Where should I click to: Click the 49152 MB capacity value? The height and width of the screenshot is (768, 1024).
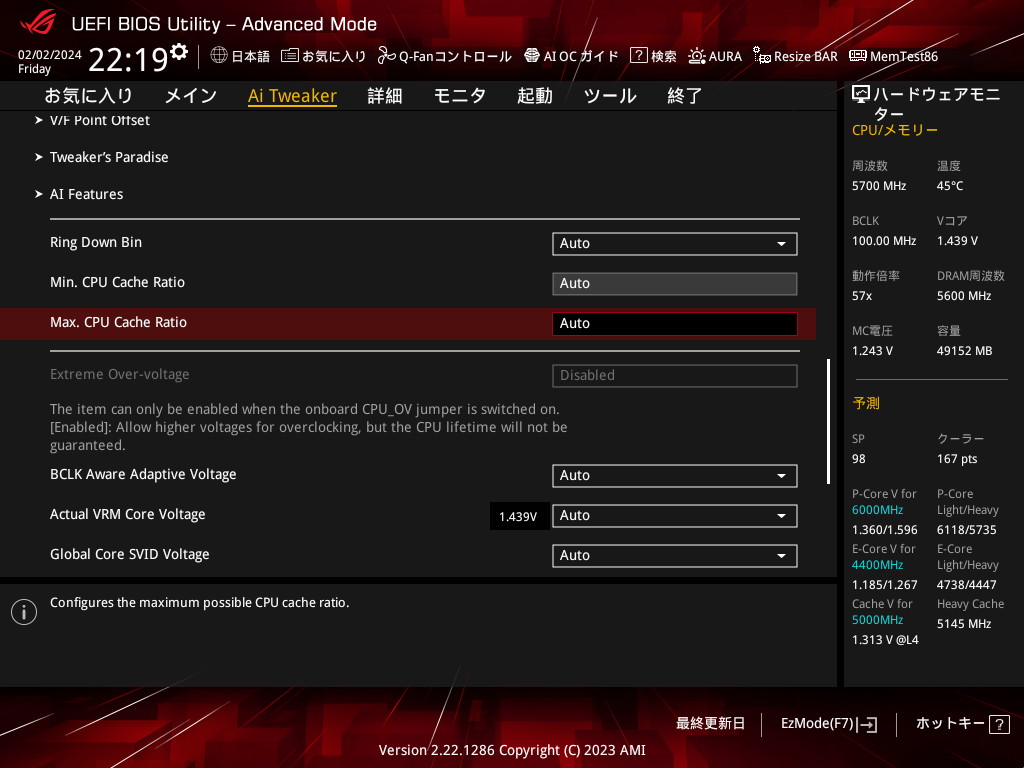pyautogui.click(x=964, y=351)
